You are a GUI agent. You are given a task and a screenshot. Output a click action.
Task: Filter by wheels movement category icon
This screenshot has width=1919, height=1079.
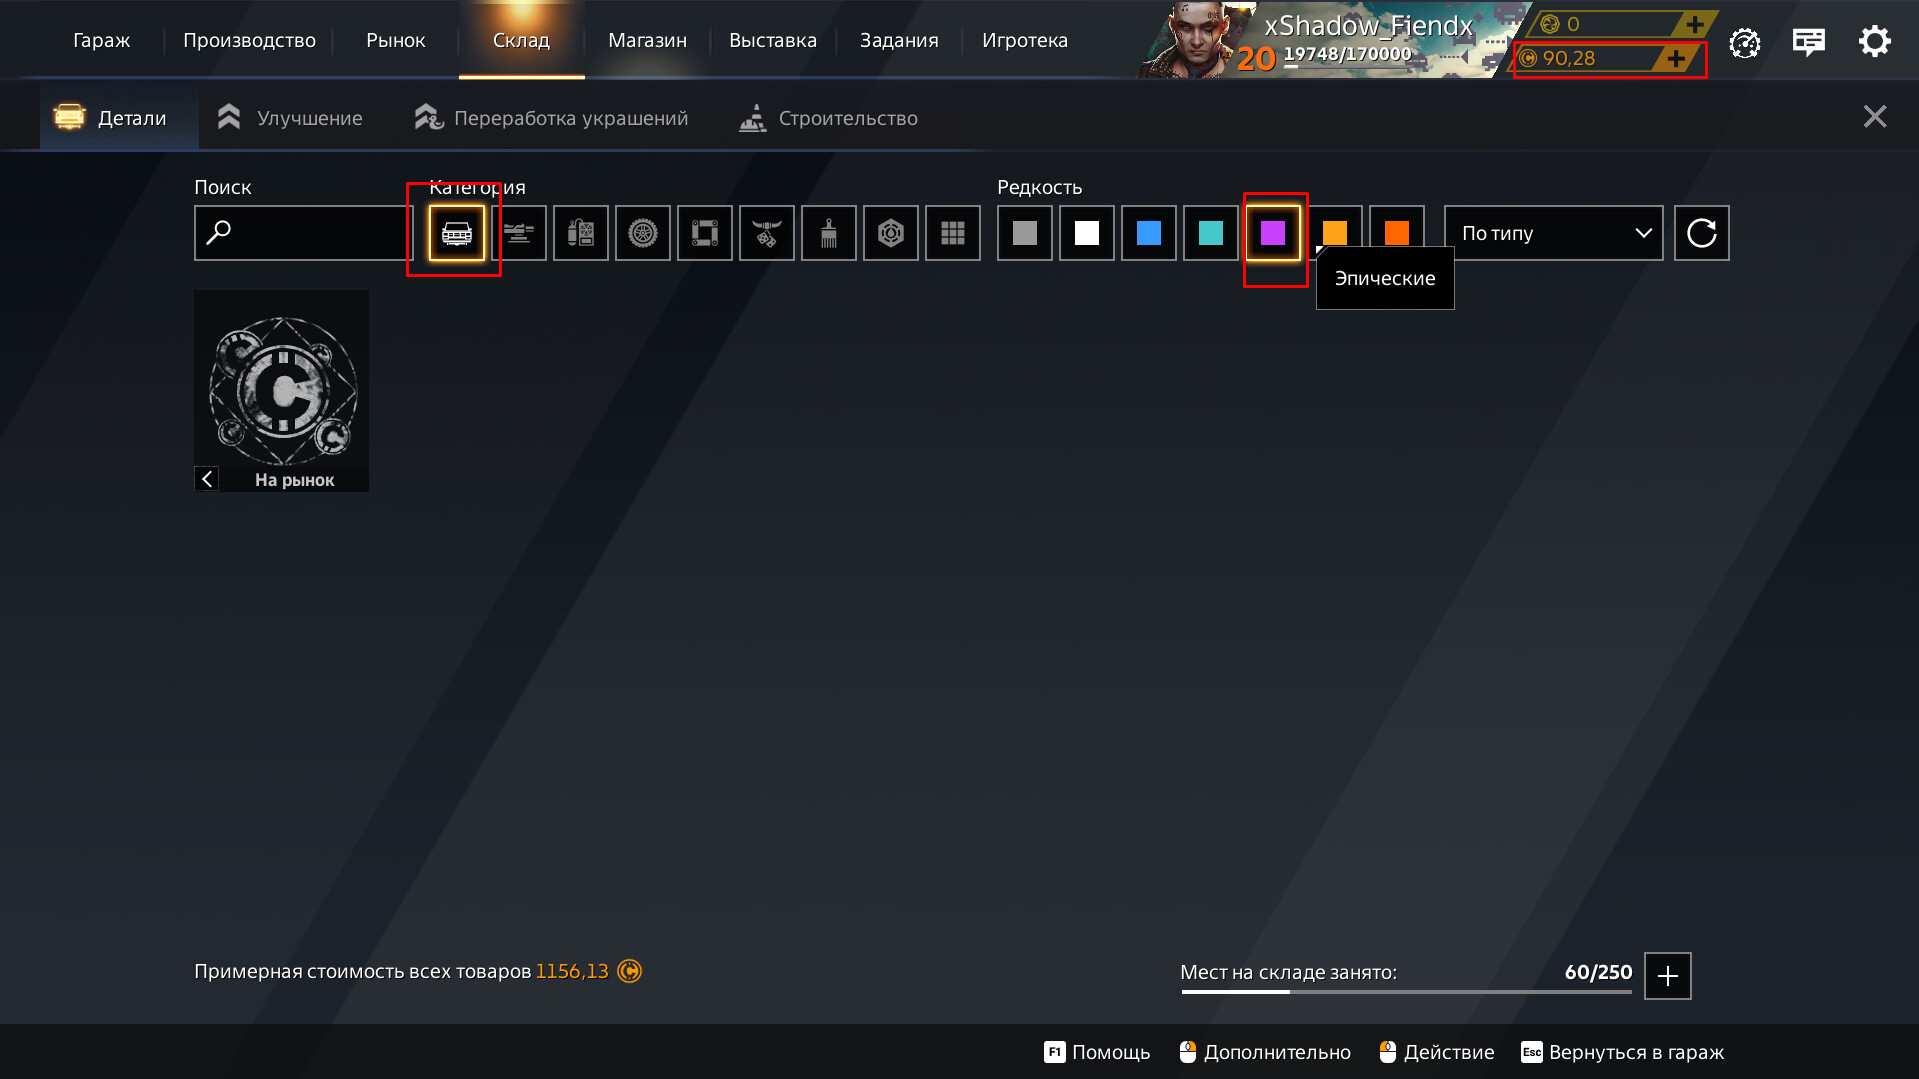(x=643, y=233)
